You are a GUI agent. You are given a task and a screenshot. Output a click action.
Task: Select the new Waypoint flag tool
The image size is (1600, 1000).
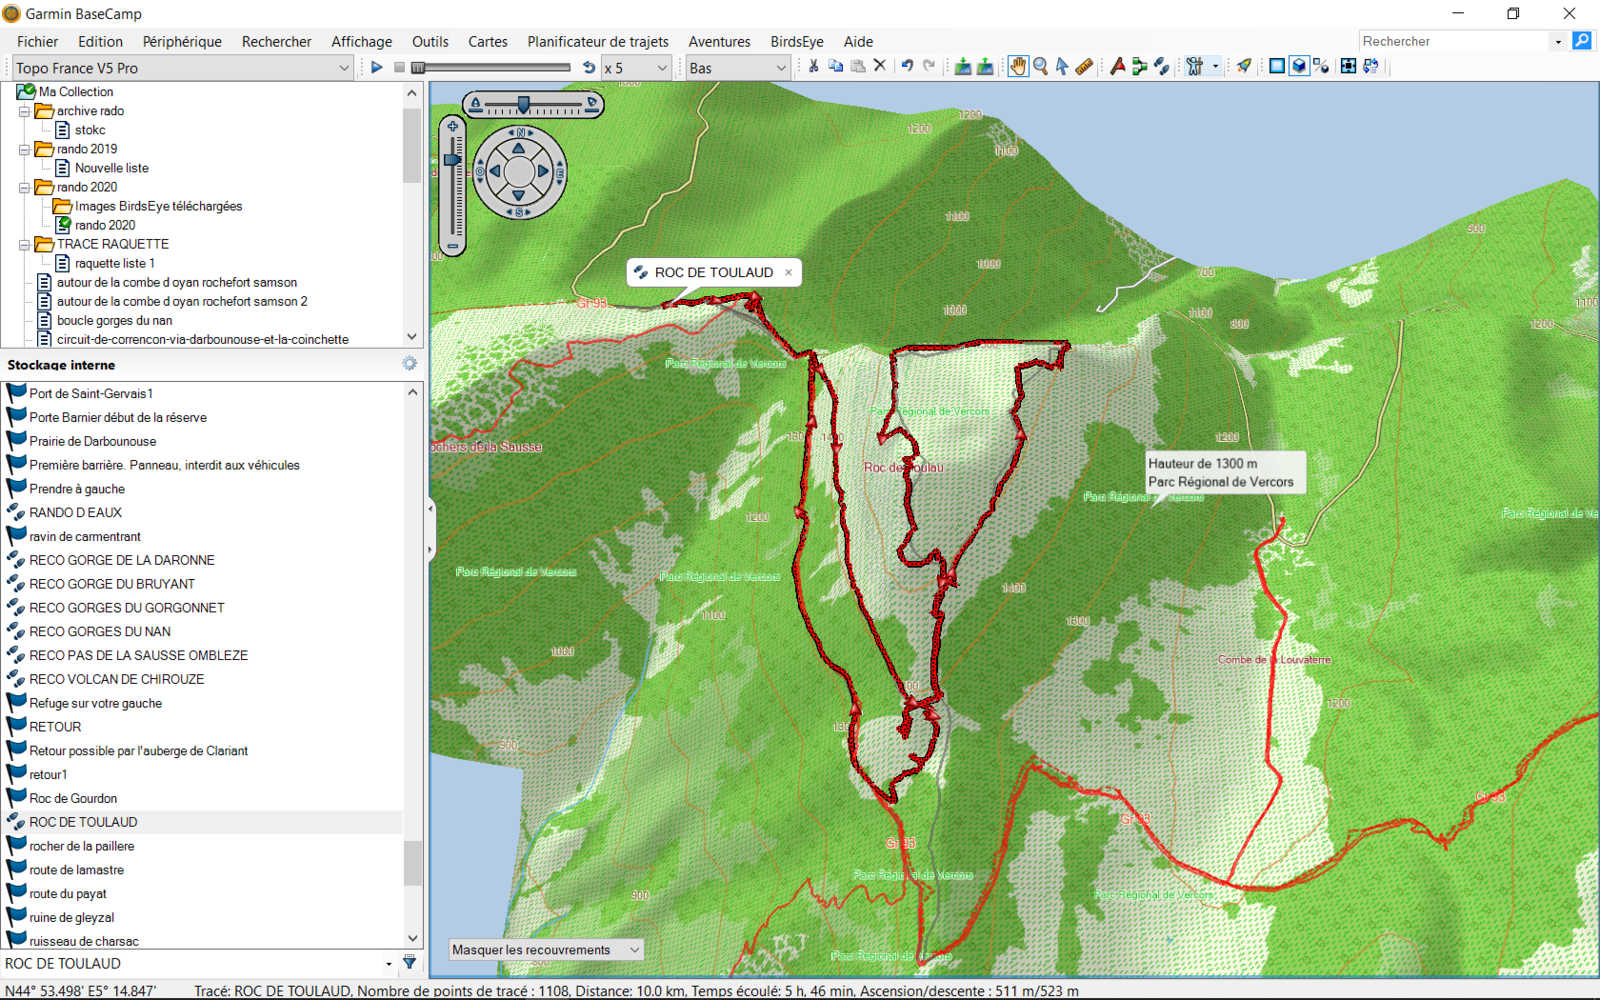(x=1118, y=67)
